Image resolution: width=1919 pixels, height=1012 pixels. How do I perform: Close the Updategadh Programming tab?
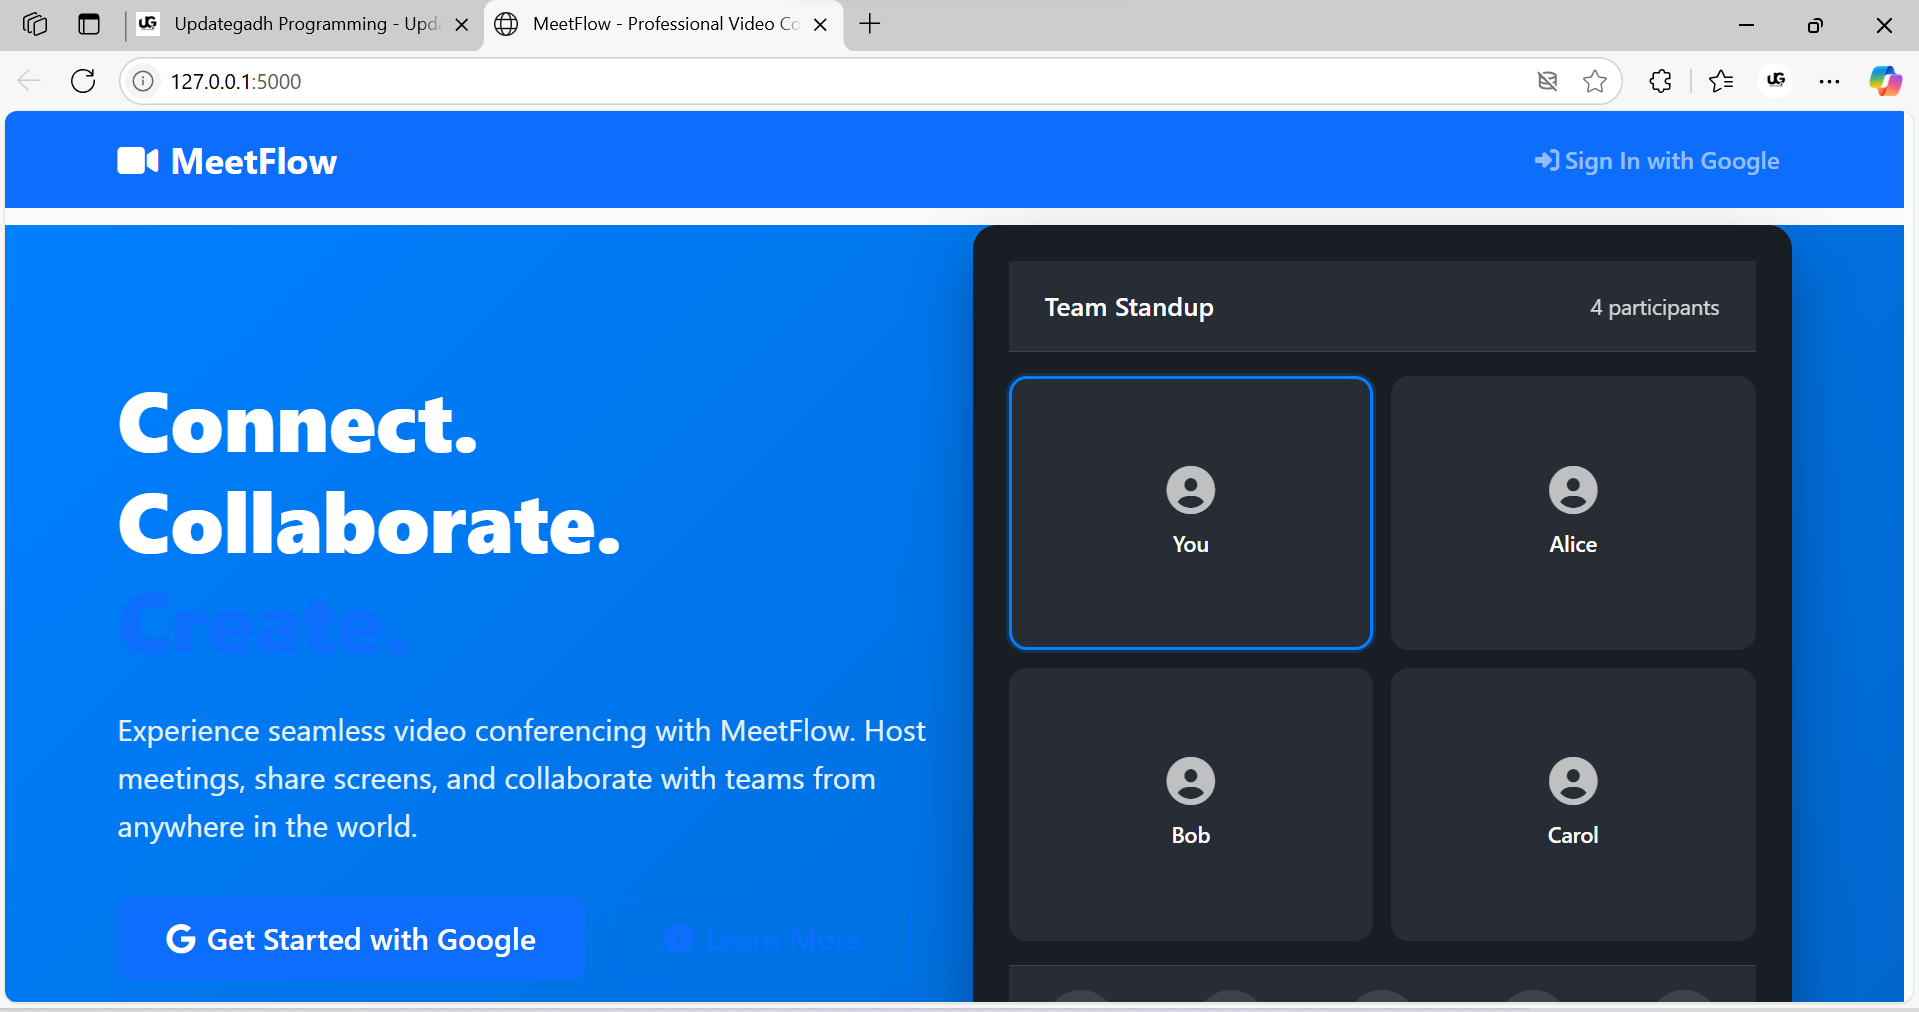click(462, 25)
